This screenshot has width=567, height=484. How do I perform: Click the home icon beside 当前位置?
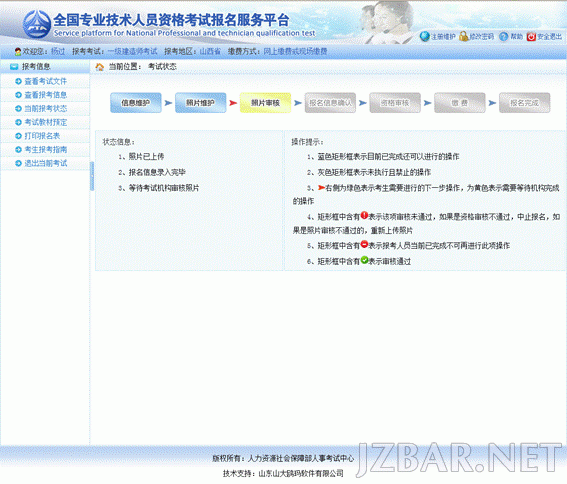click(99, 67)
